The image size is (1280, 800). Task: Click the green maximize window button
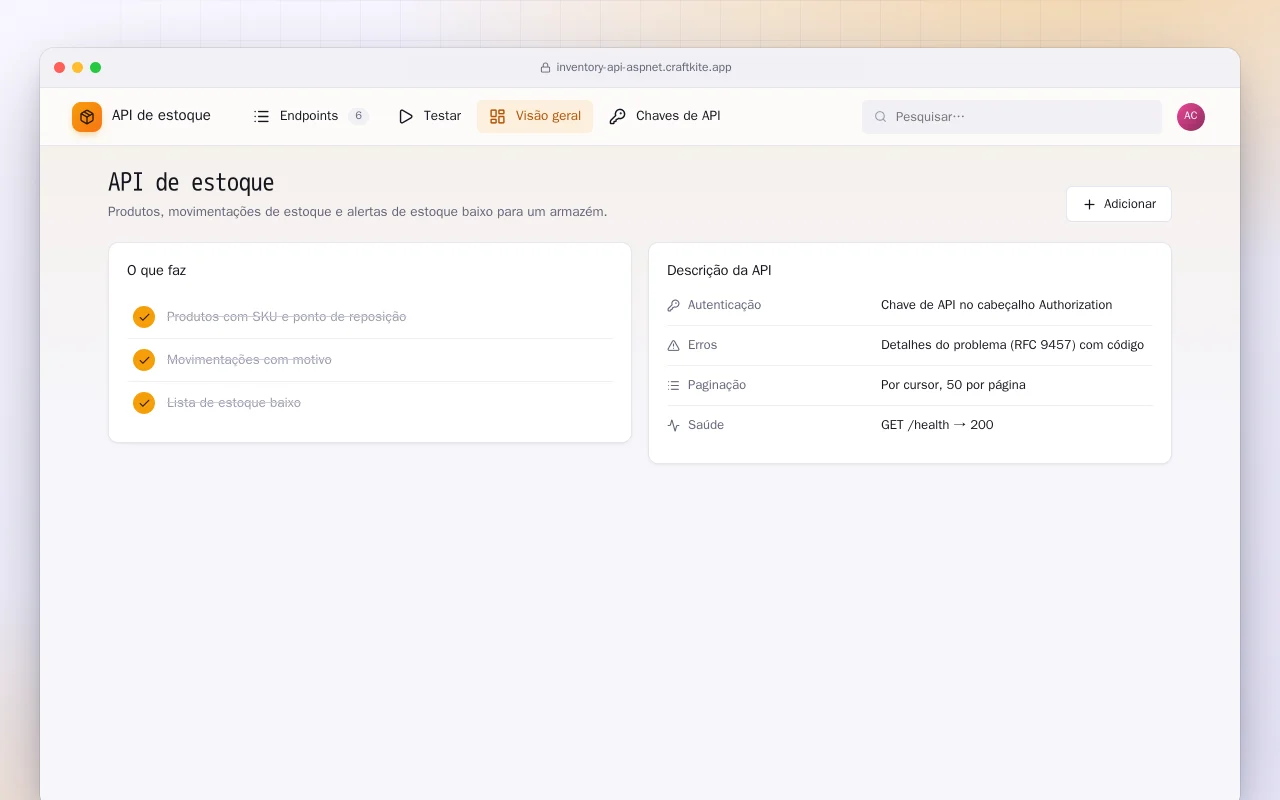(96, 68)
